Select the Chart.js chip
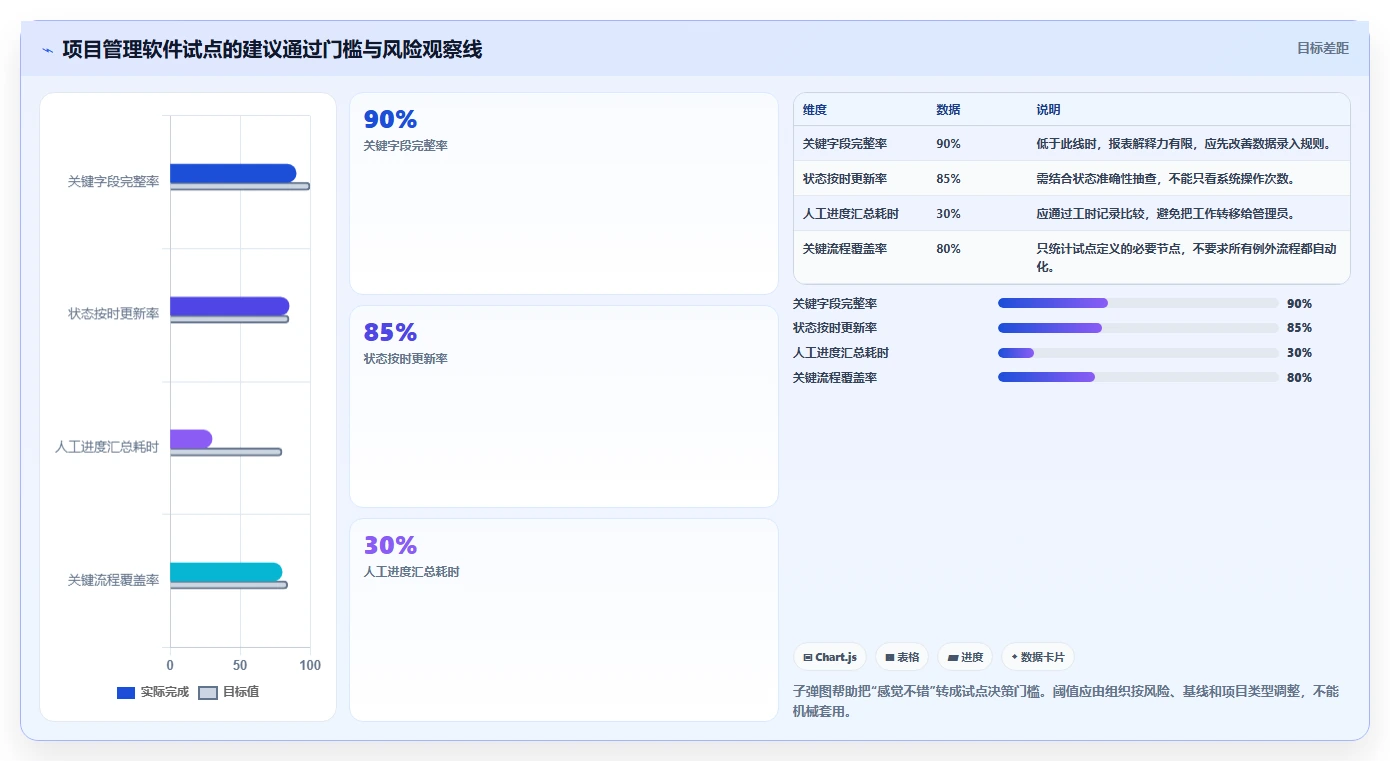The image size is (1390, 761). (x=830, y=657)
